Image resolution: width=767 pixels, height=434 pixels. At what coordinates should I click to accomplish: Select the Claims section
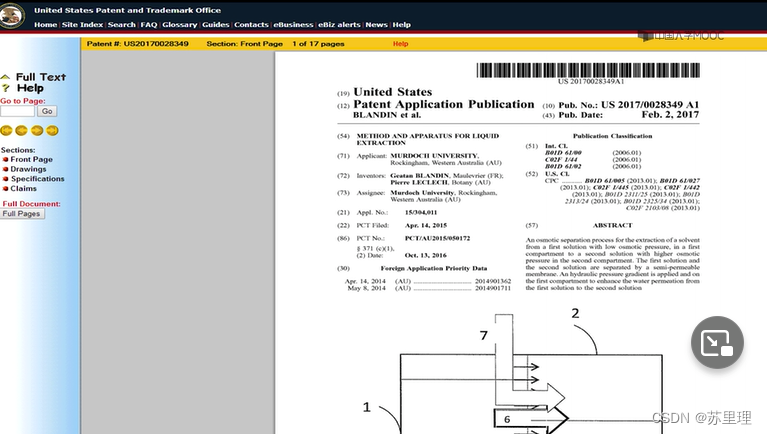pos(23,188)
